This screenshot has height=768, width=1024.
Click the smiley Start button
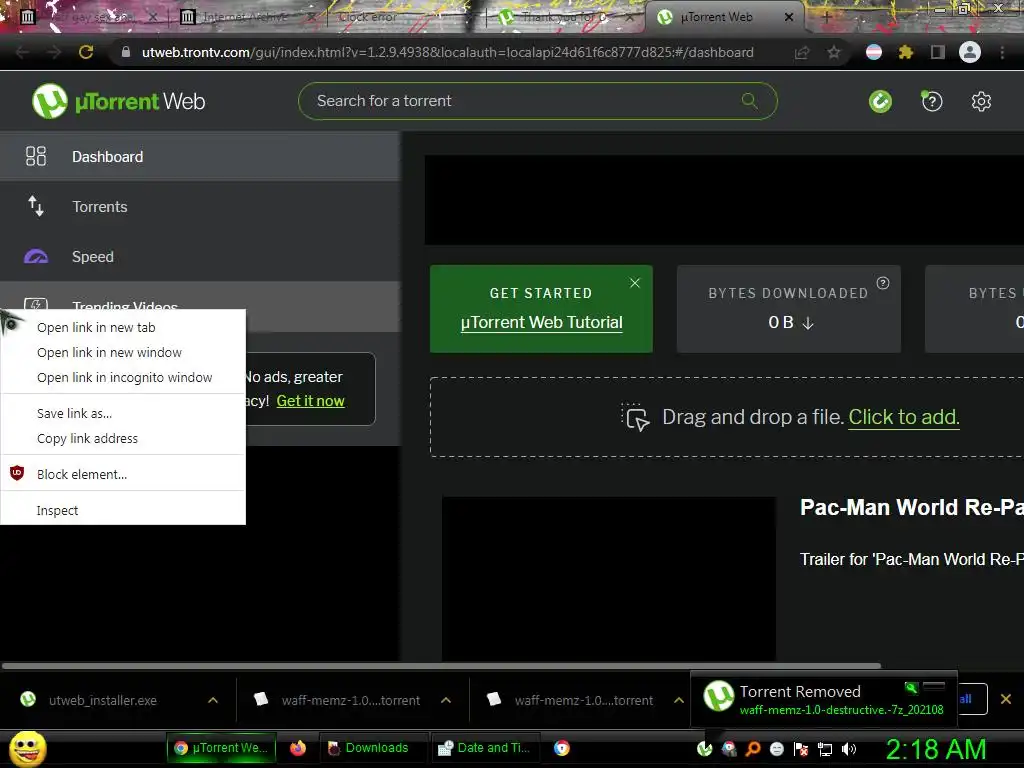tap(27, 748)
